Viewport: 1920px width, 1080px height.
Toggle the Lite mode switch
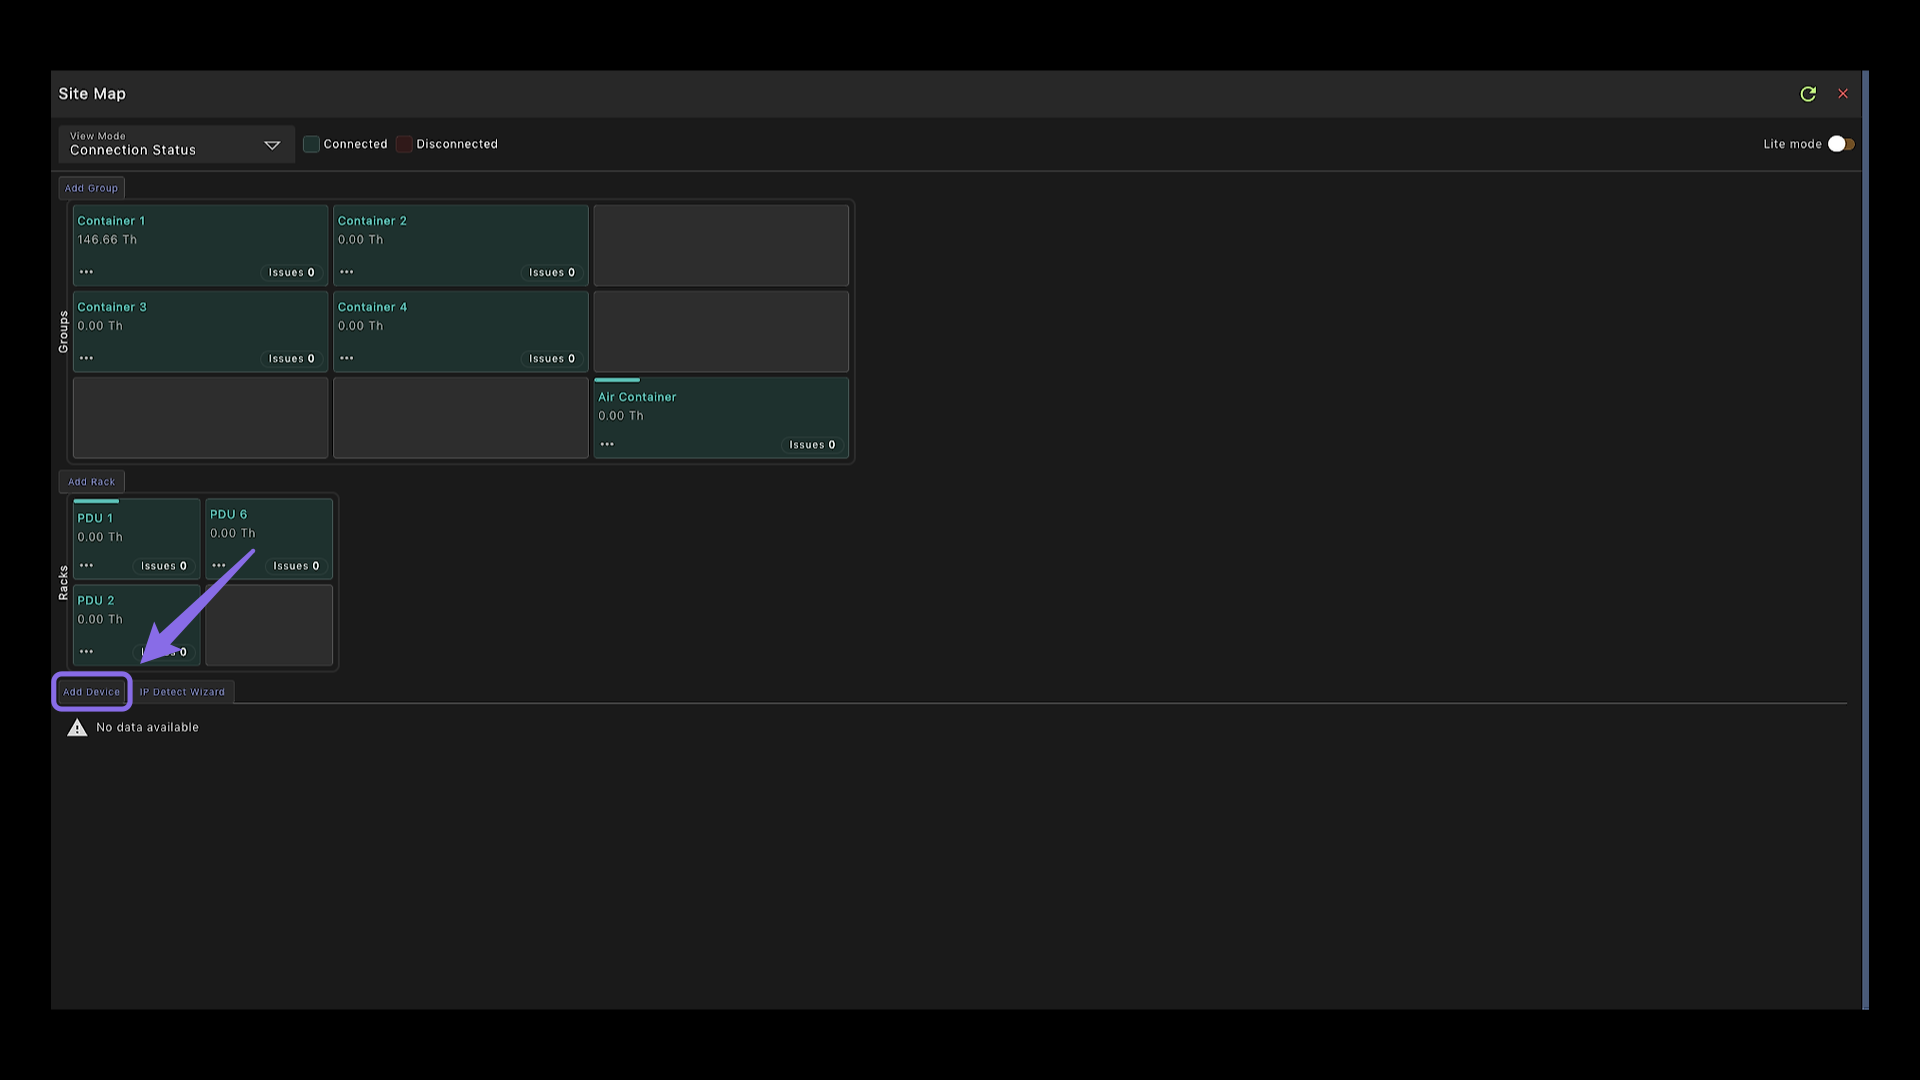[1841, 144]
